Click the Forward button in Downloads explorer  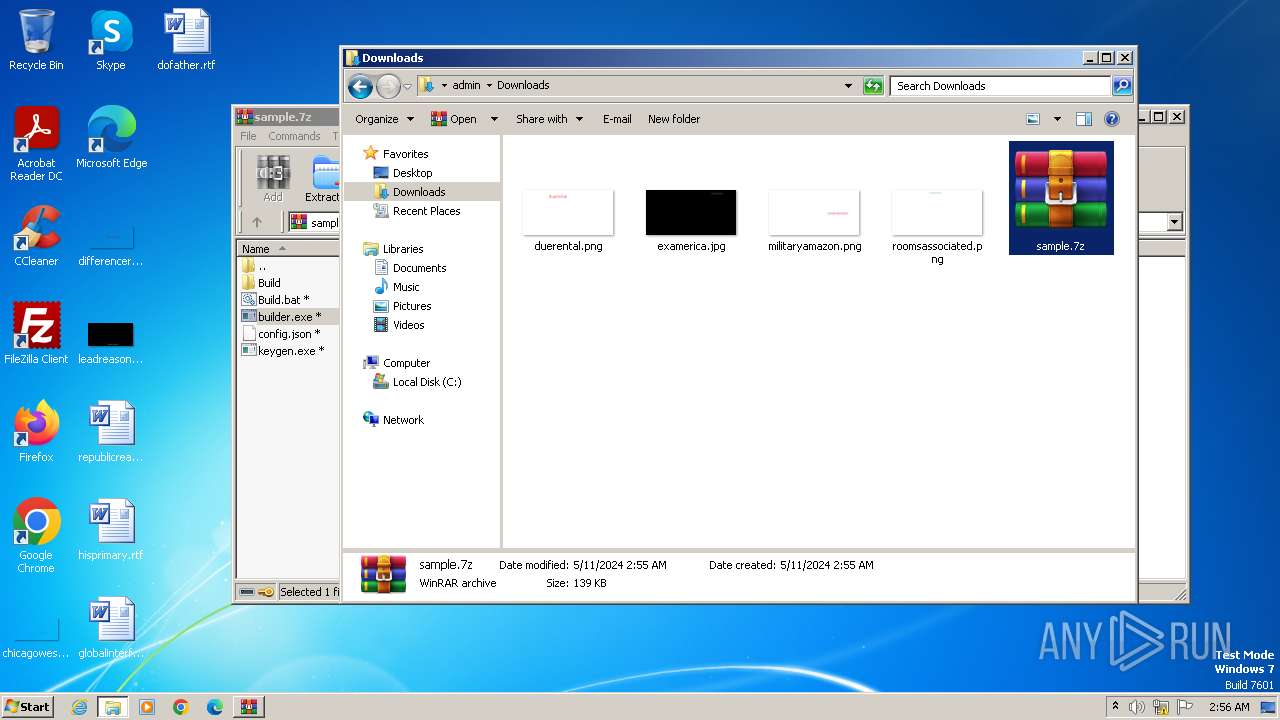[x=388, y=86]
